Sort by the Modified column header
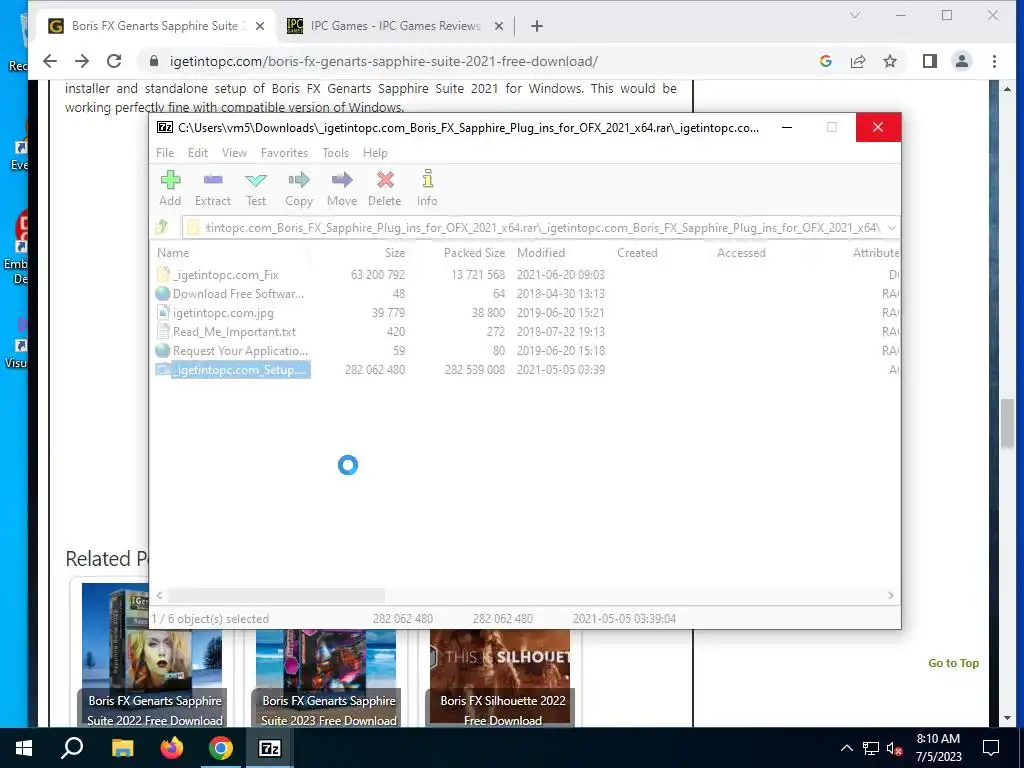 click(541, 253)
